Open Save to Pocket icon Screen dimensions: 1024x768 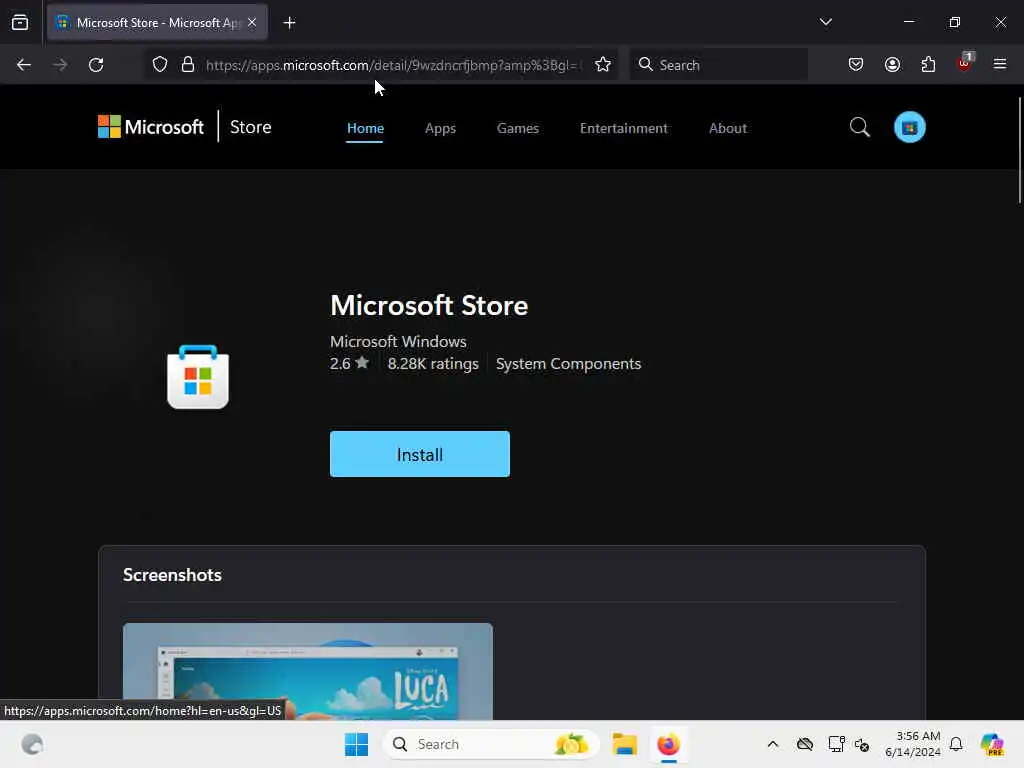click(856, 65)
